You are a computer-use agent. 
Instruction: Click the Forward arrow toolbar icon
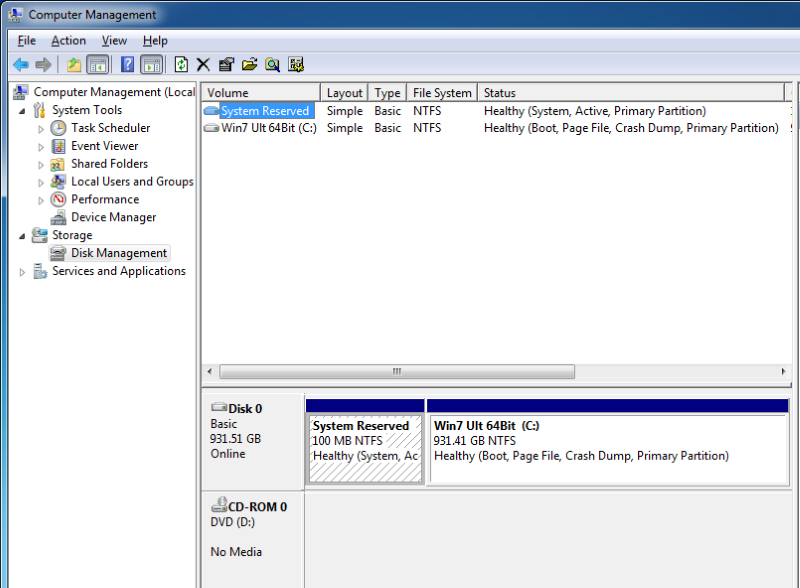coord(43,64)
